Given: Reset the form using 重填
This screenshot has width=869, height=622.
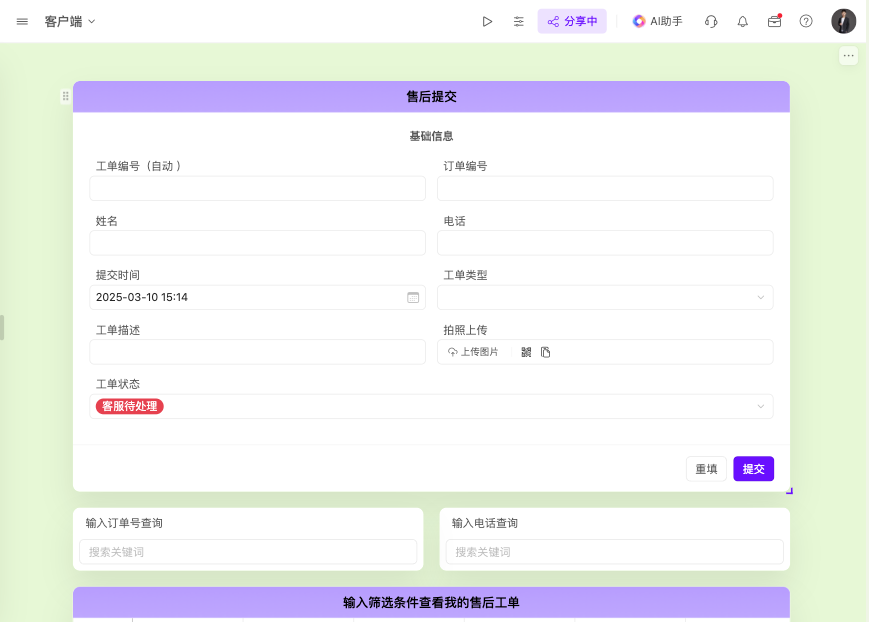Looking at the screenshot, I should pos(706,468).
